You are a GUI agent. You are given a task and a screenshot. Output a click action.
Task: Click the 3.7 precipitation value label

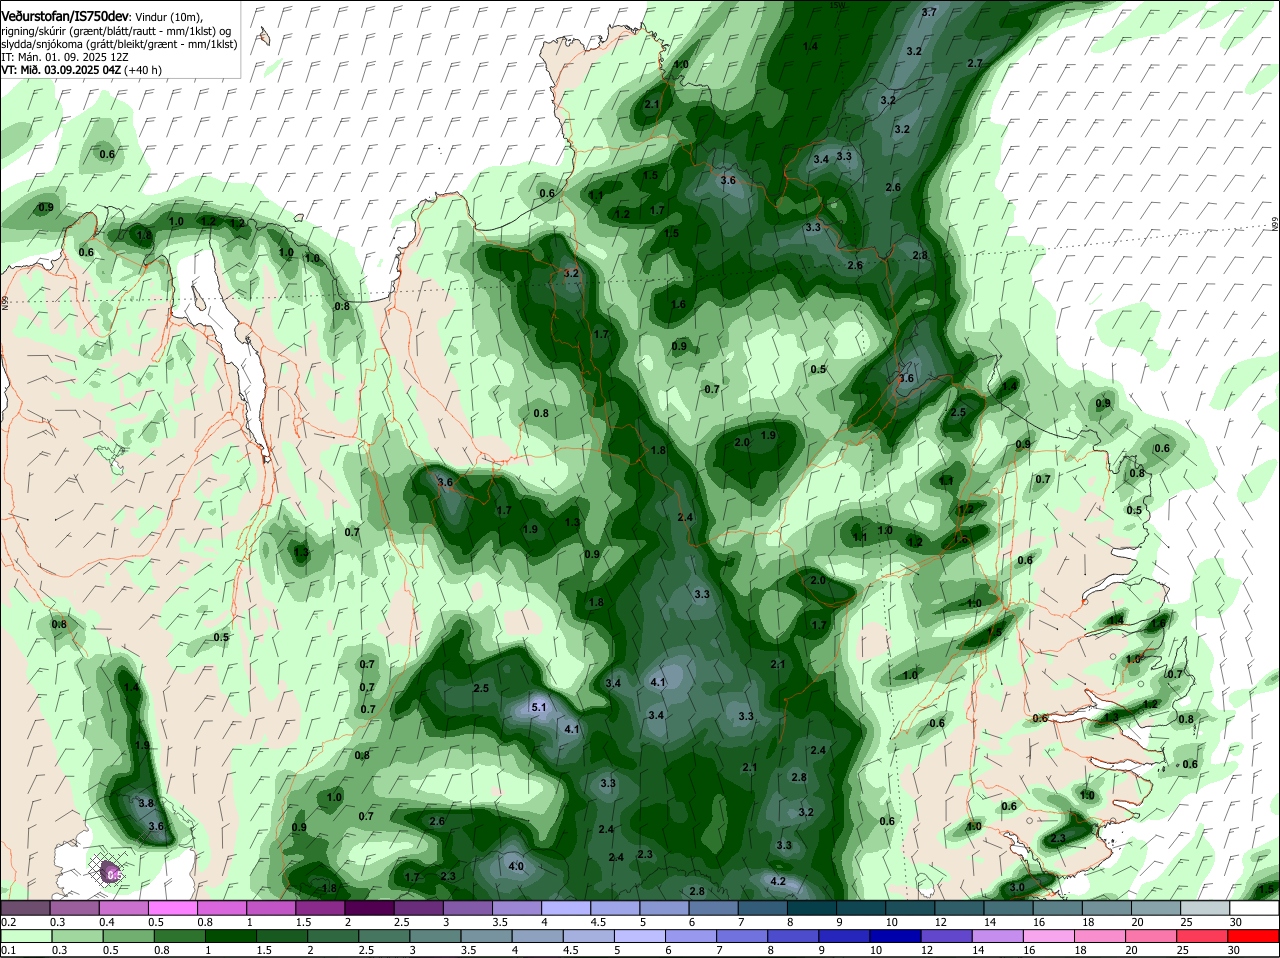coord(929,12)
